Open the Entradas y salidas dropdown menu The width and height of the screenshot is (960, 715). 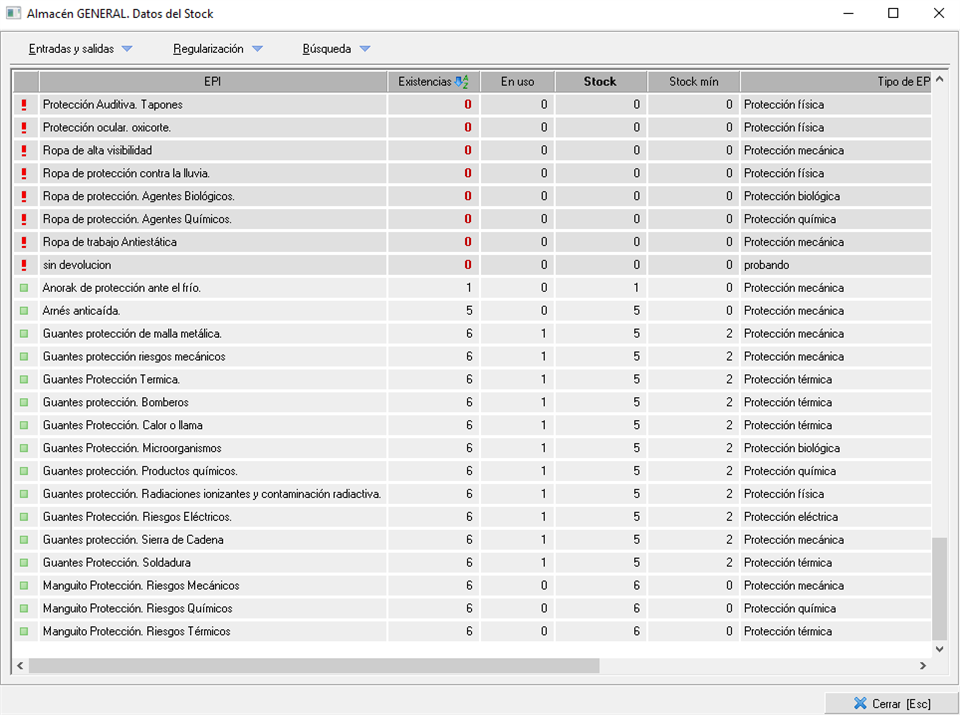80,49
